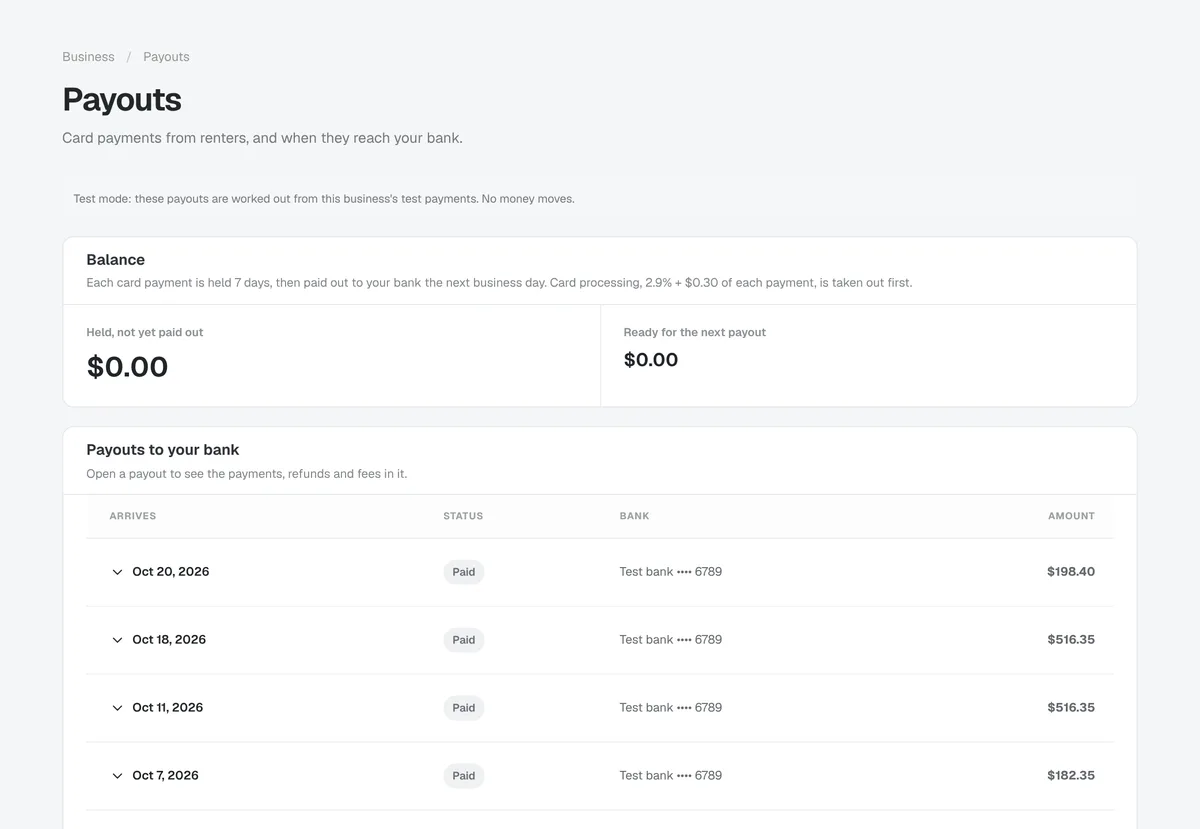Screen dimensions: 1200x829
Task: Click the Paid badge for Oct 18 payout
Action: point(464,640)
